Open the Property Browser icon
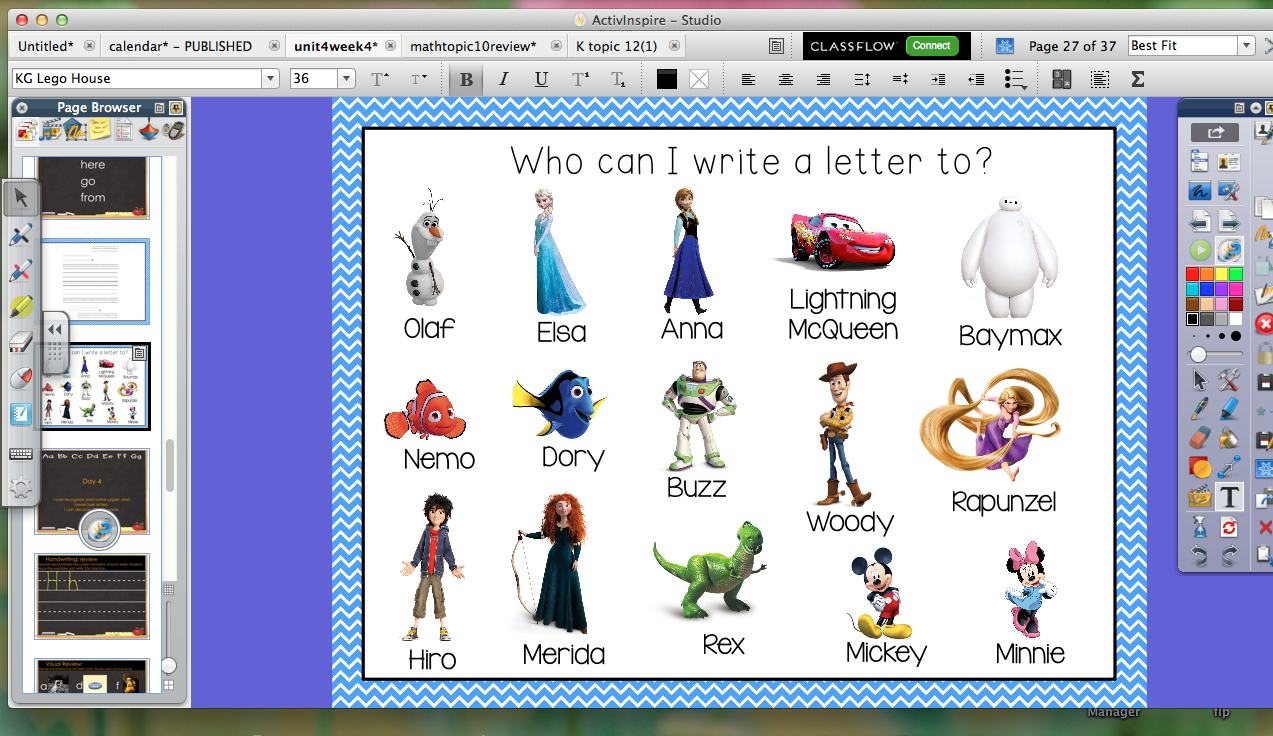Image resolution: width=1273 pixels, height=736 pixels. pos(124,129)
